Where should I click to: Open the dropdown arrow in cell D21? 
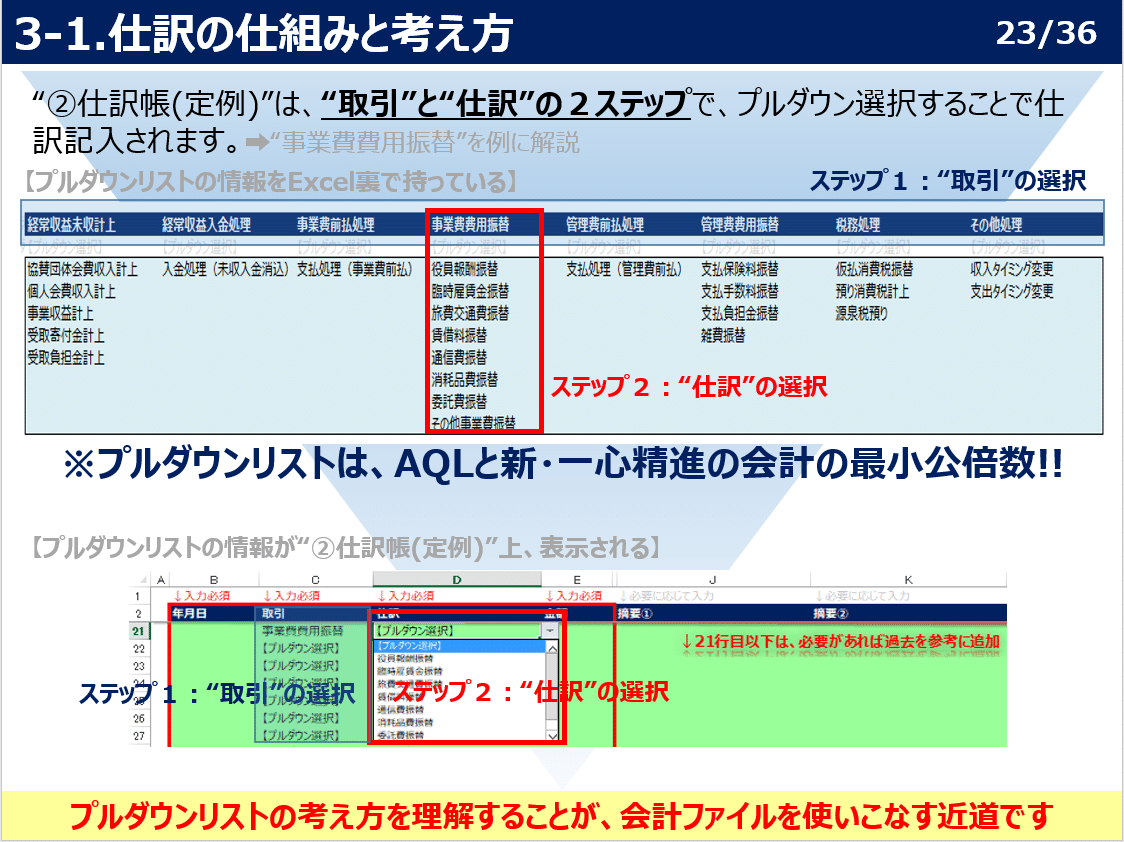coord(550,631)
